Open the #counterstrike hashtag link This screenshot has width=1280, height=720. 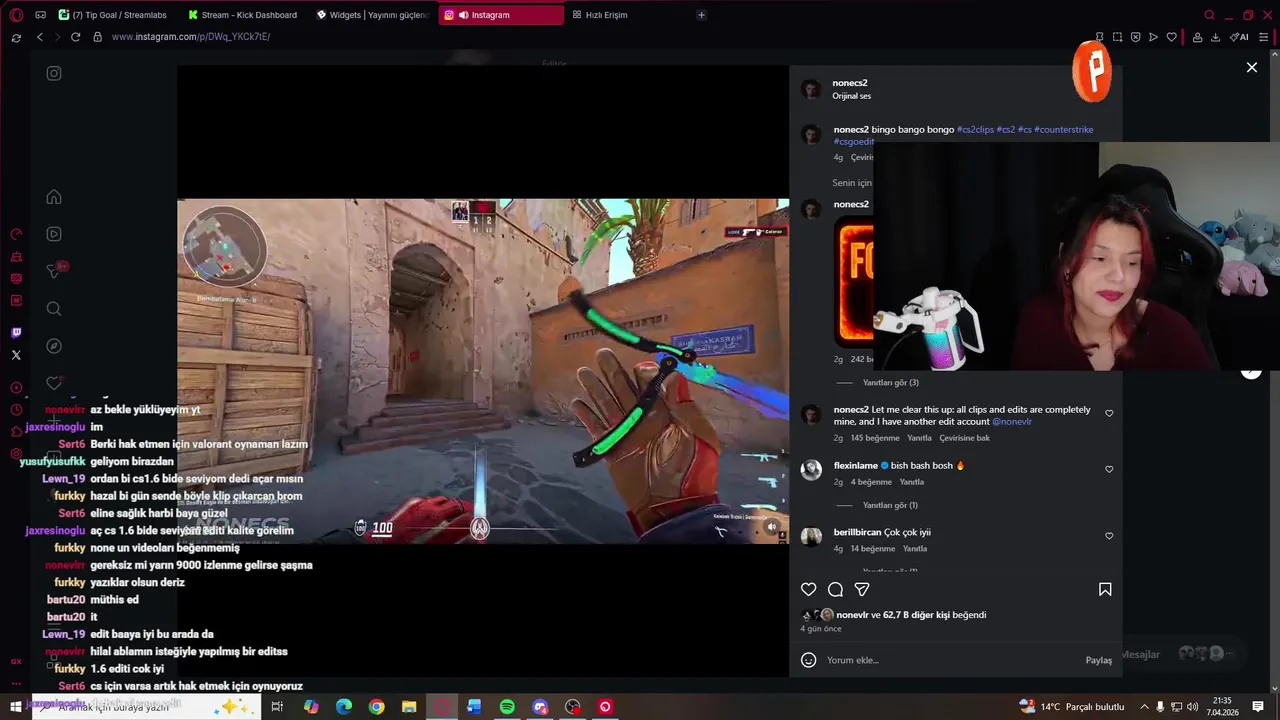pyautogui.click(x=1064, y=130)
